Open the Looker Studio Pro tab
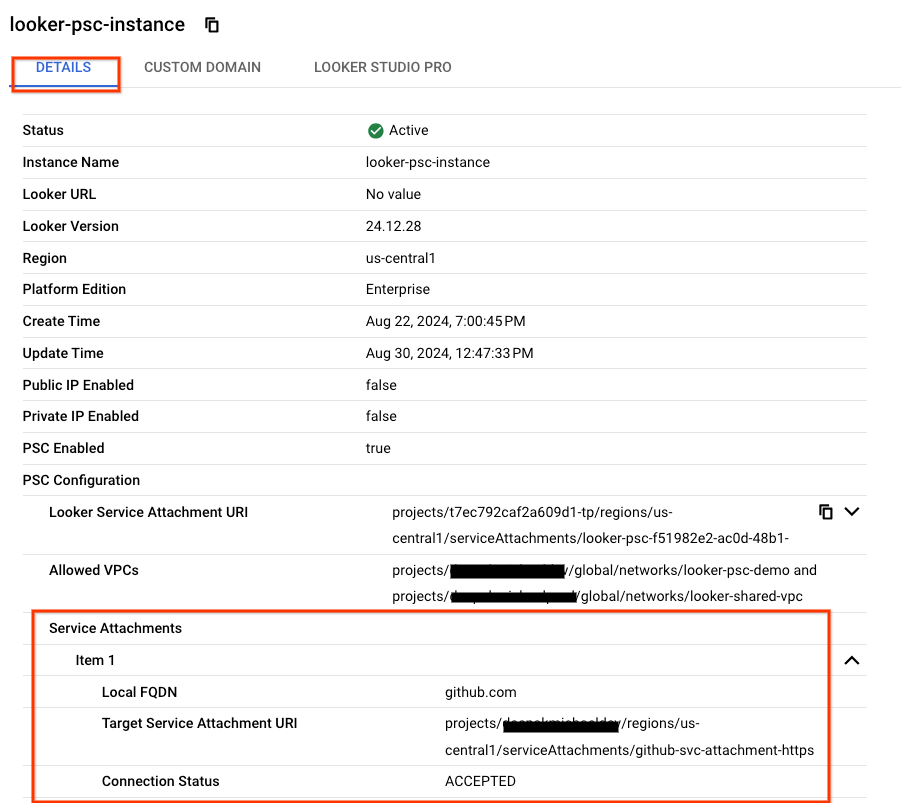This screenshot has width=901, height=803. (382, 68)
